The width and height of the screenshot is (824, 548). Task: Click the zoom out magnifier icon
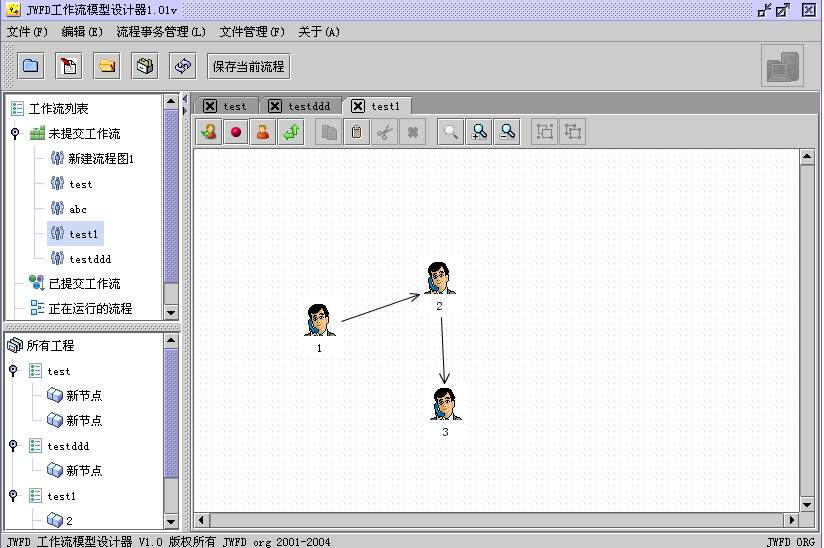point(507,131)
